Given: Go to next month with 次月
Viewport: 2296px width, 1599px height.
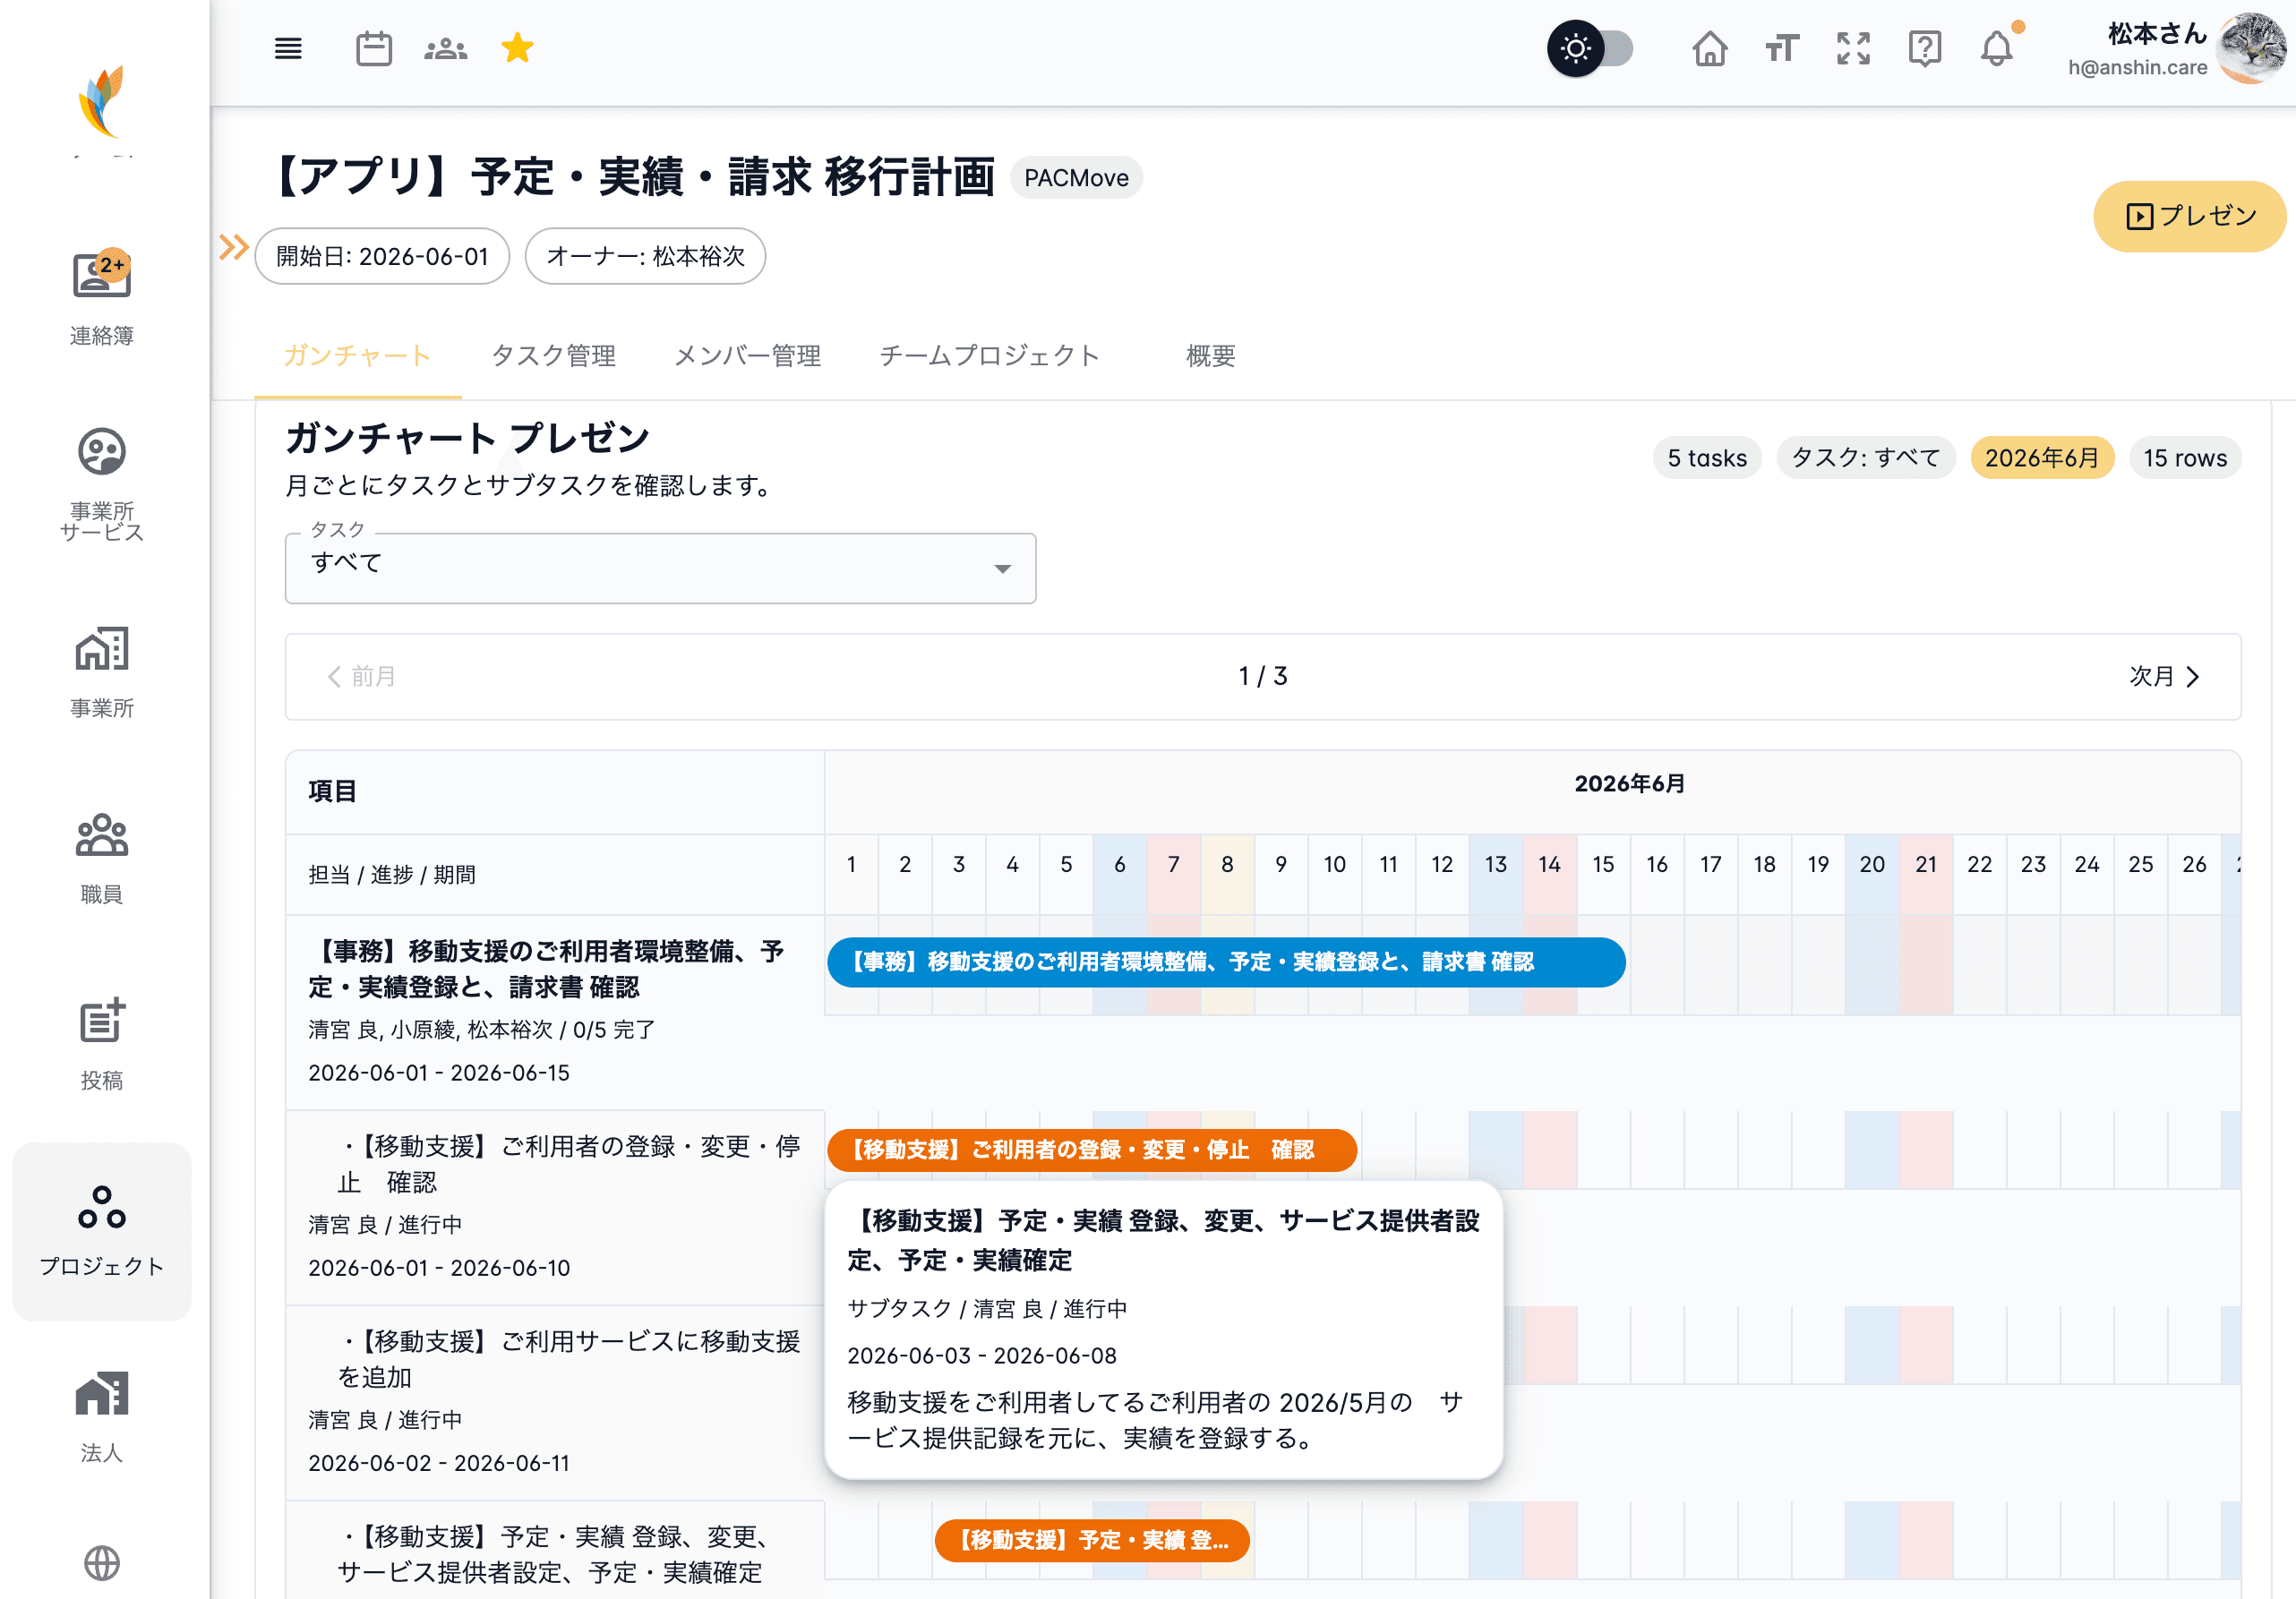Looking at the screenshot, I should pyautogui.click(x=2164, y=677).
